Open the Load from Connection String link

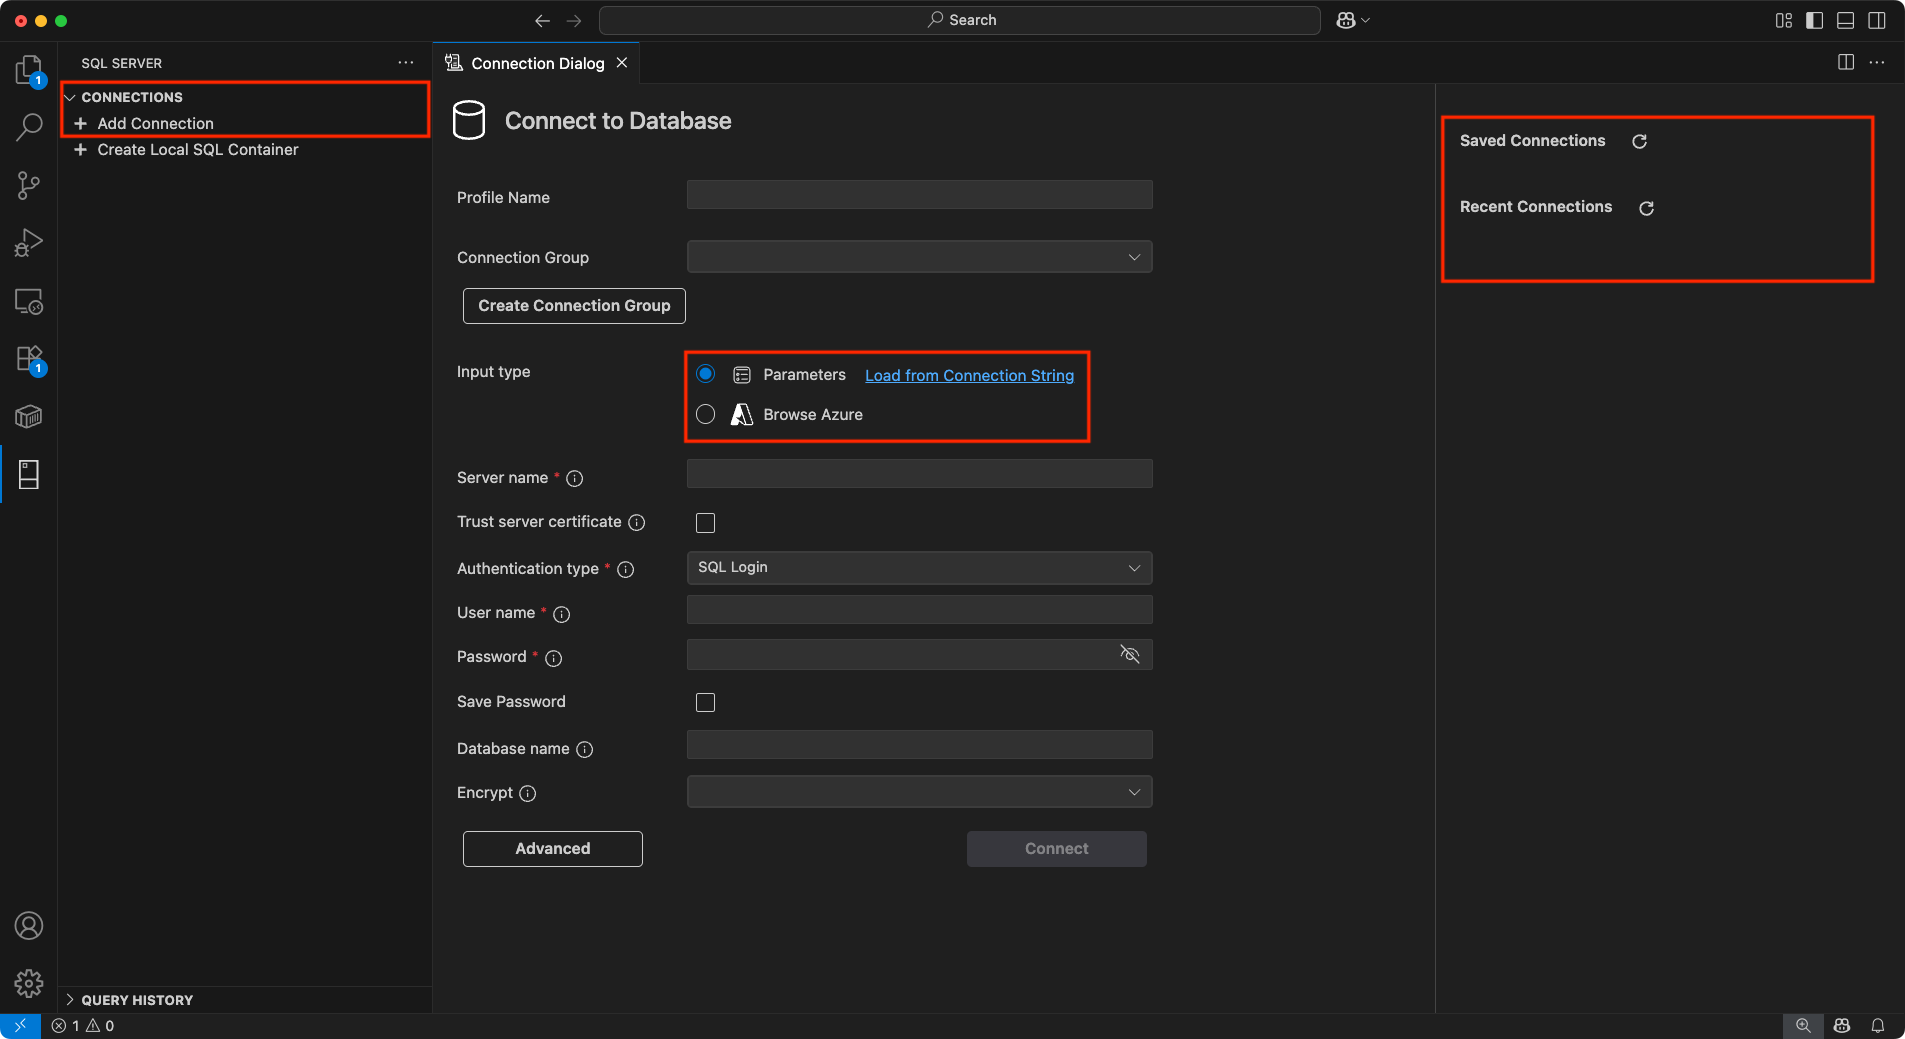pos(969,376)
